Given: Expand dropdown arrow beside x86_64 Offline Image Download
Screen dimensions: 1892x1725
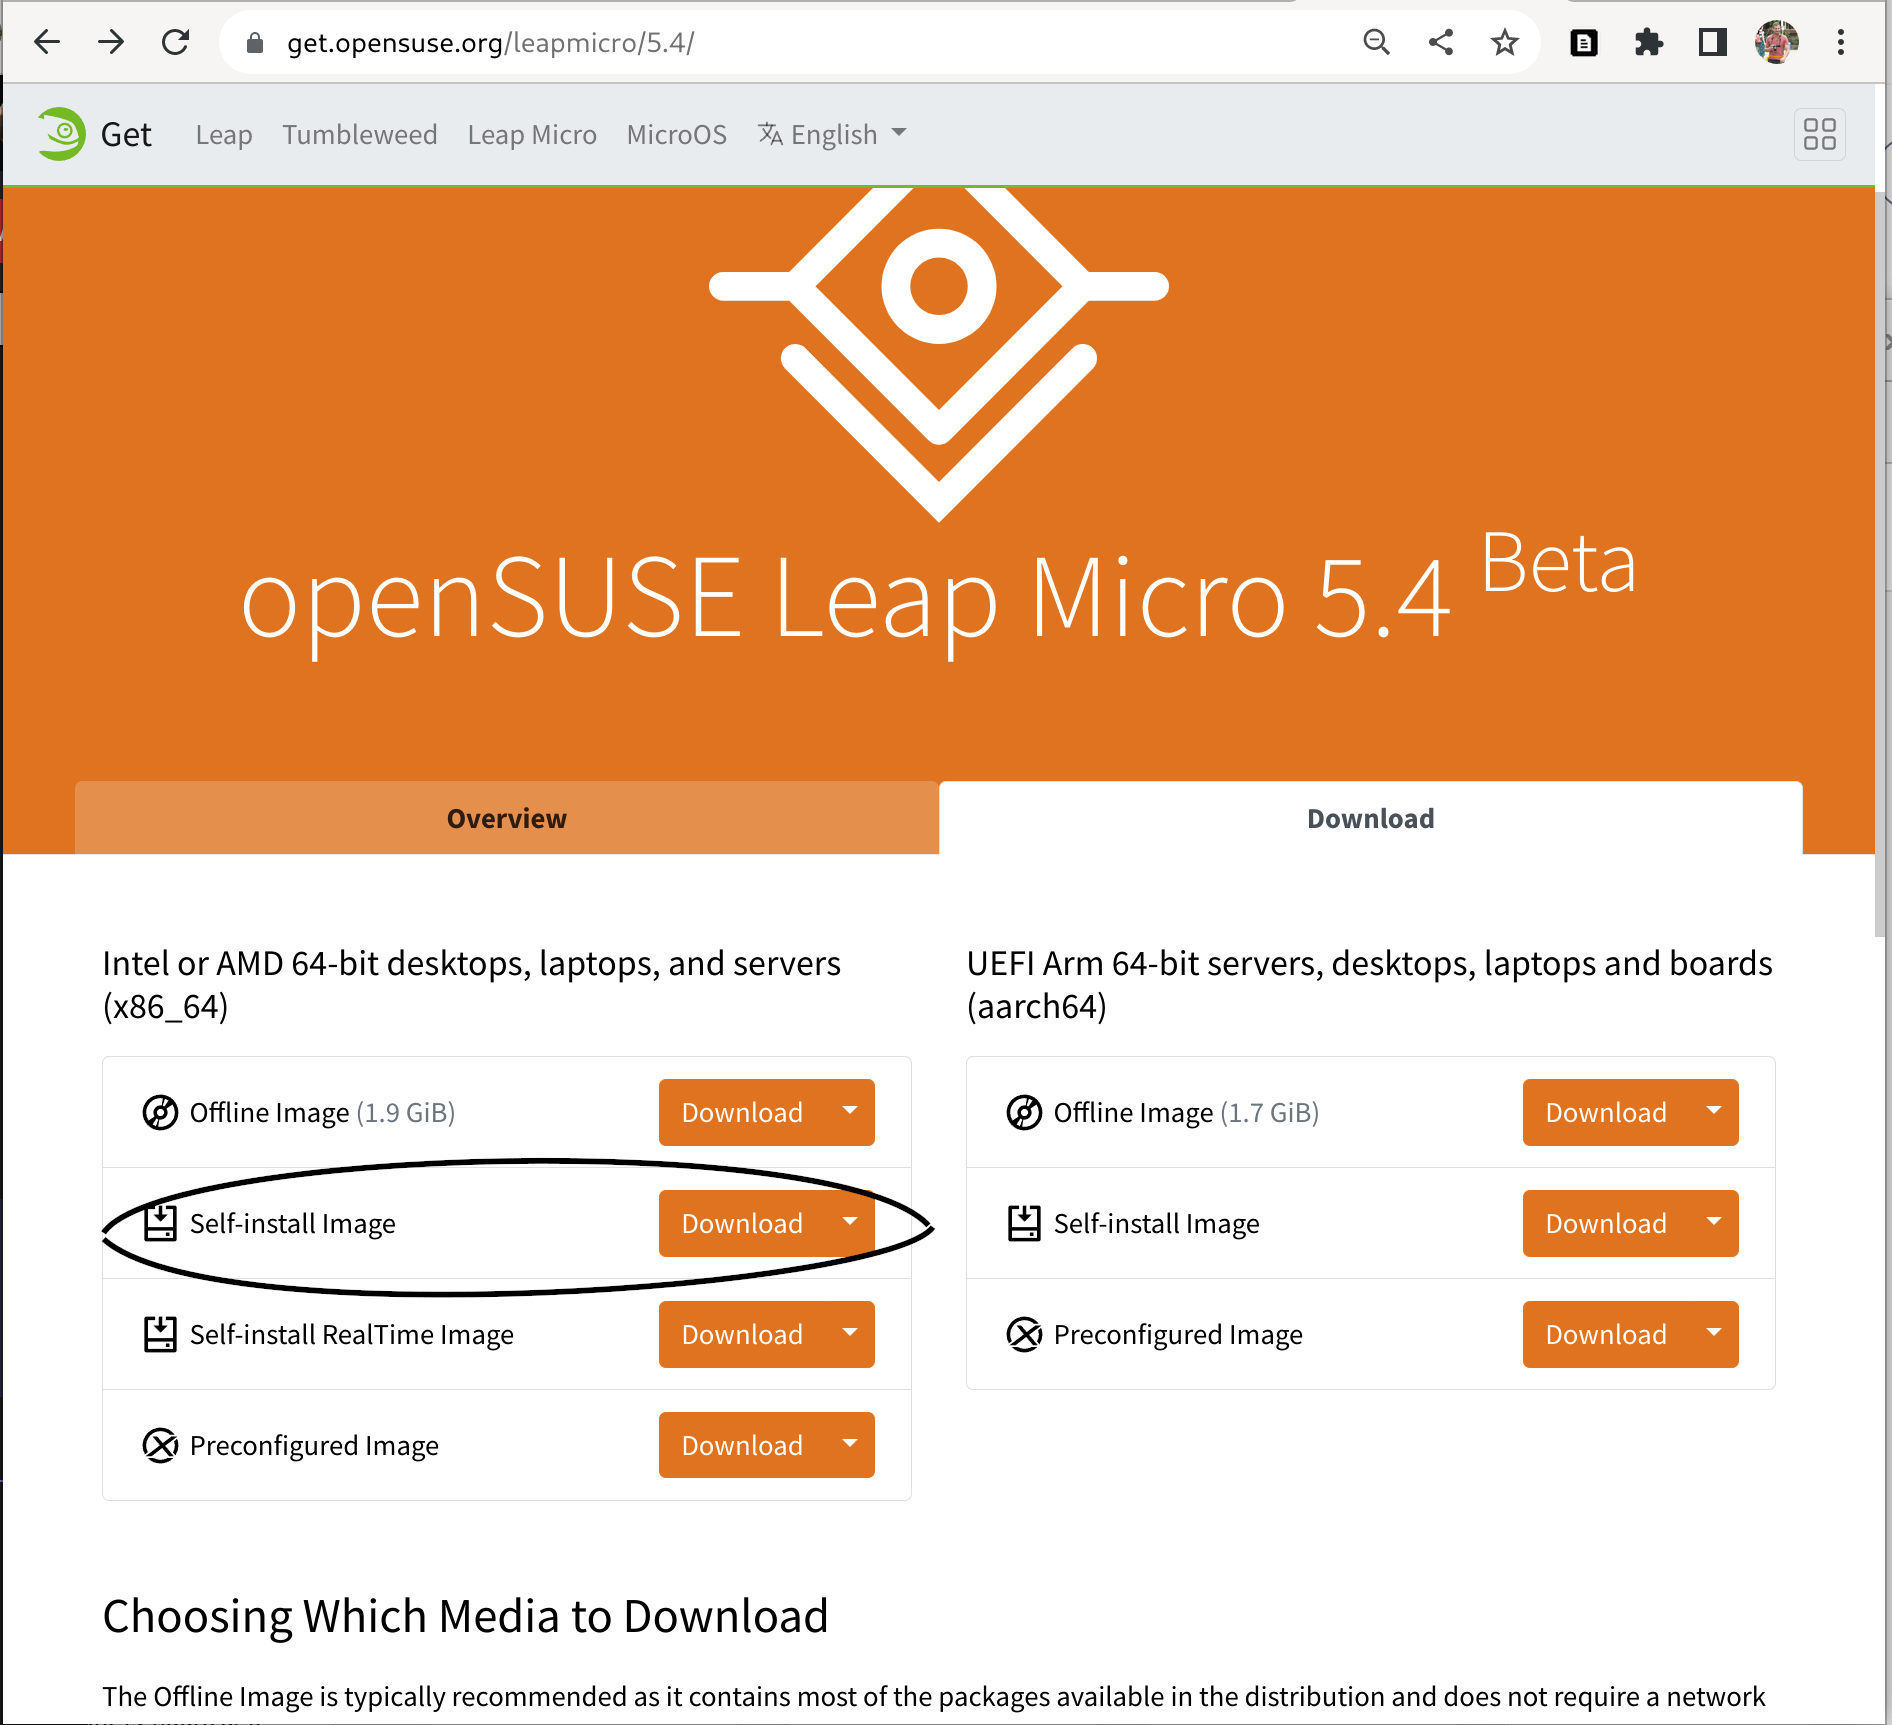Looking at the screenshot, I should 850,1112.
